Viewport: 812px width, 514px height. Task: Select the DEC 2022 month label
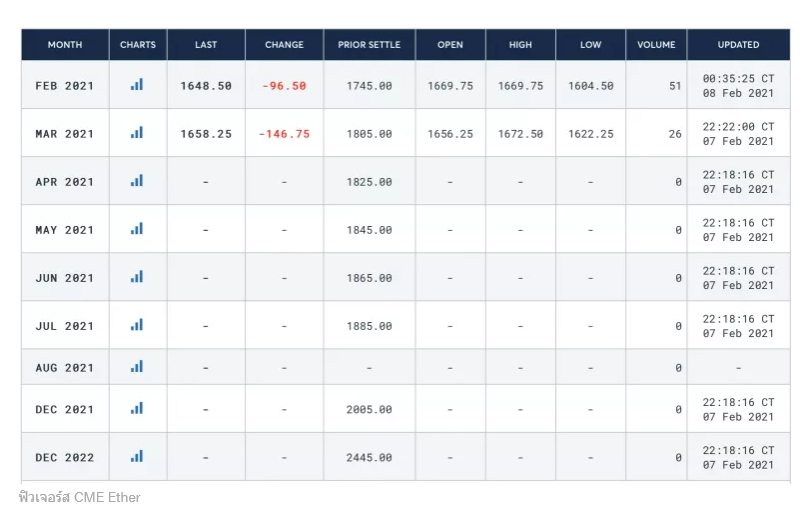coord(65,458)
